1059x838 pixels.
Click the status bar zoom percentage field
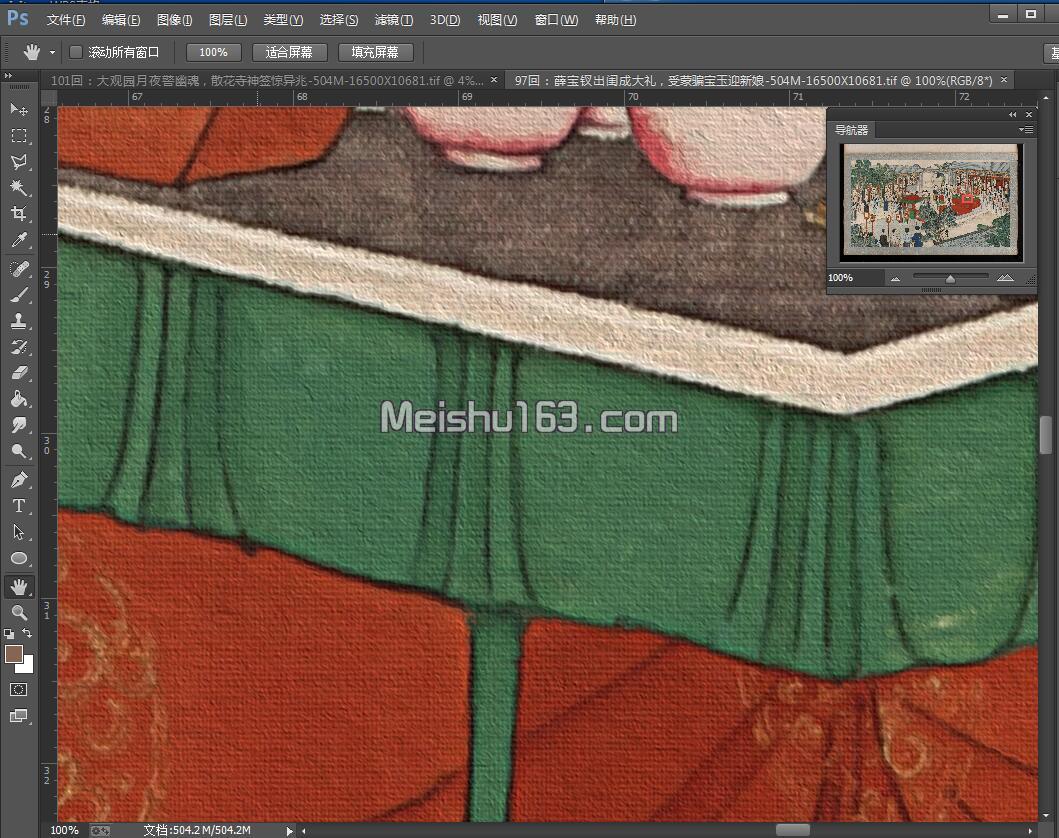pyautogui.click(x=65, y=831)
